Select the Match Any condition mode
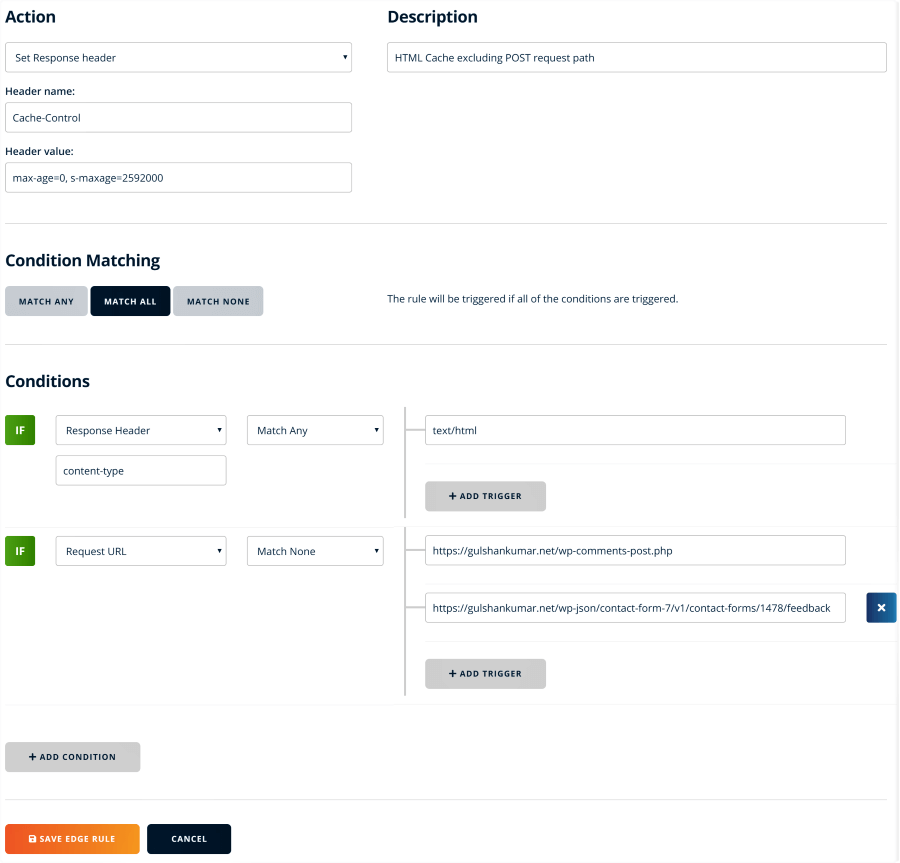 [46, 301]
